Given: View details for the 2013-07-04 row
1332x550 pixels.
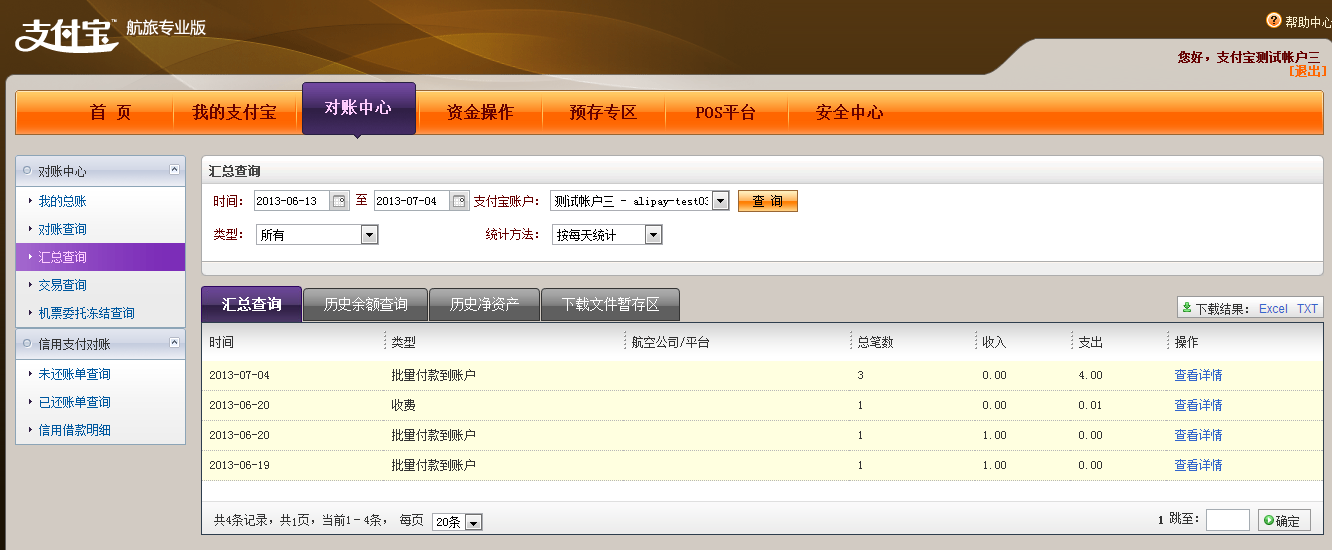Looking at the screenshot, I should (x=1198, y=376).
